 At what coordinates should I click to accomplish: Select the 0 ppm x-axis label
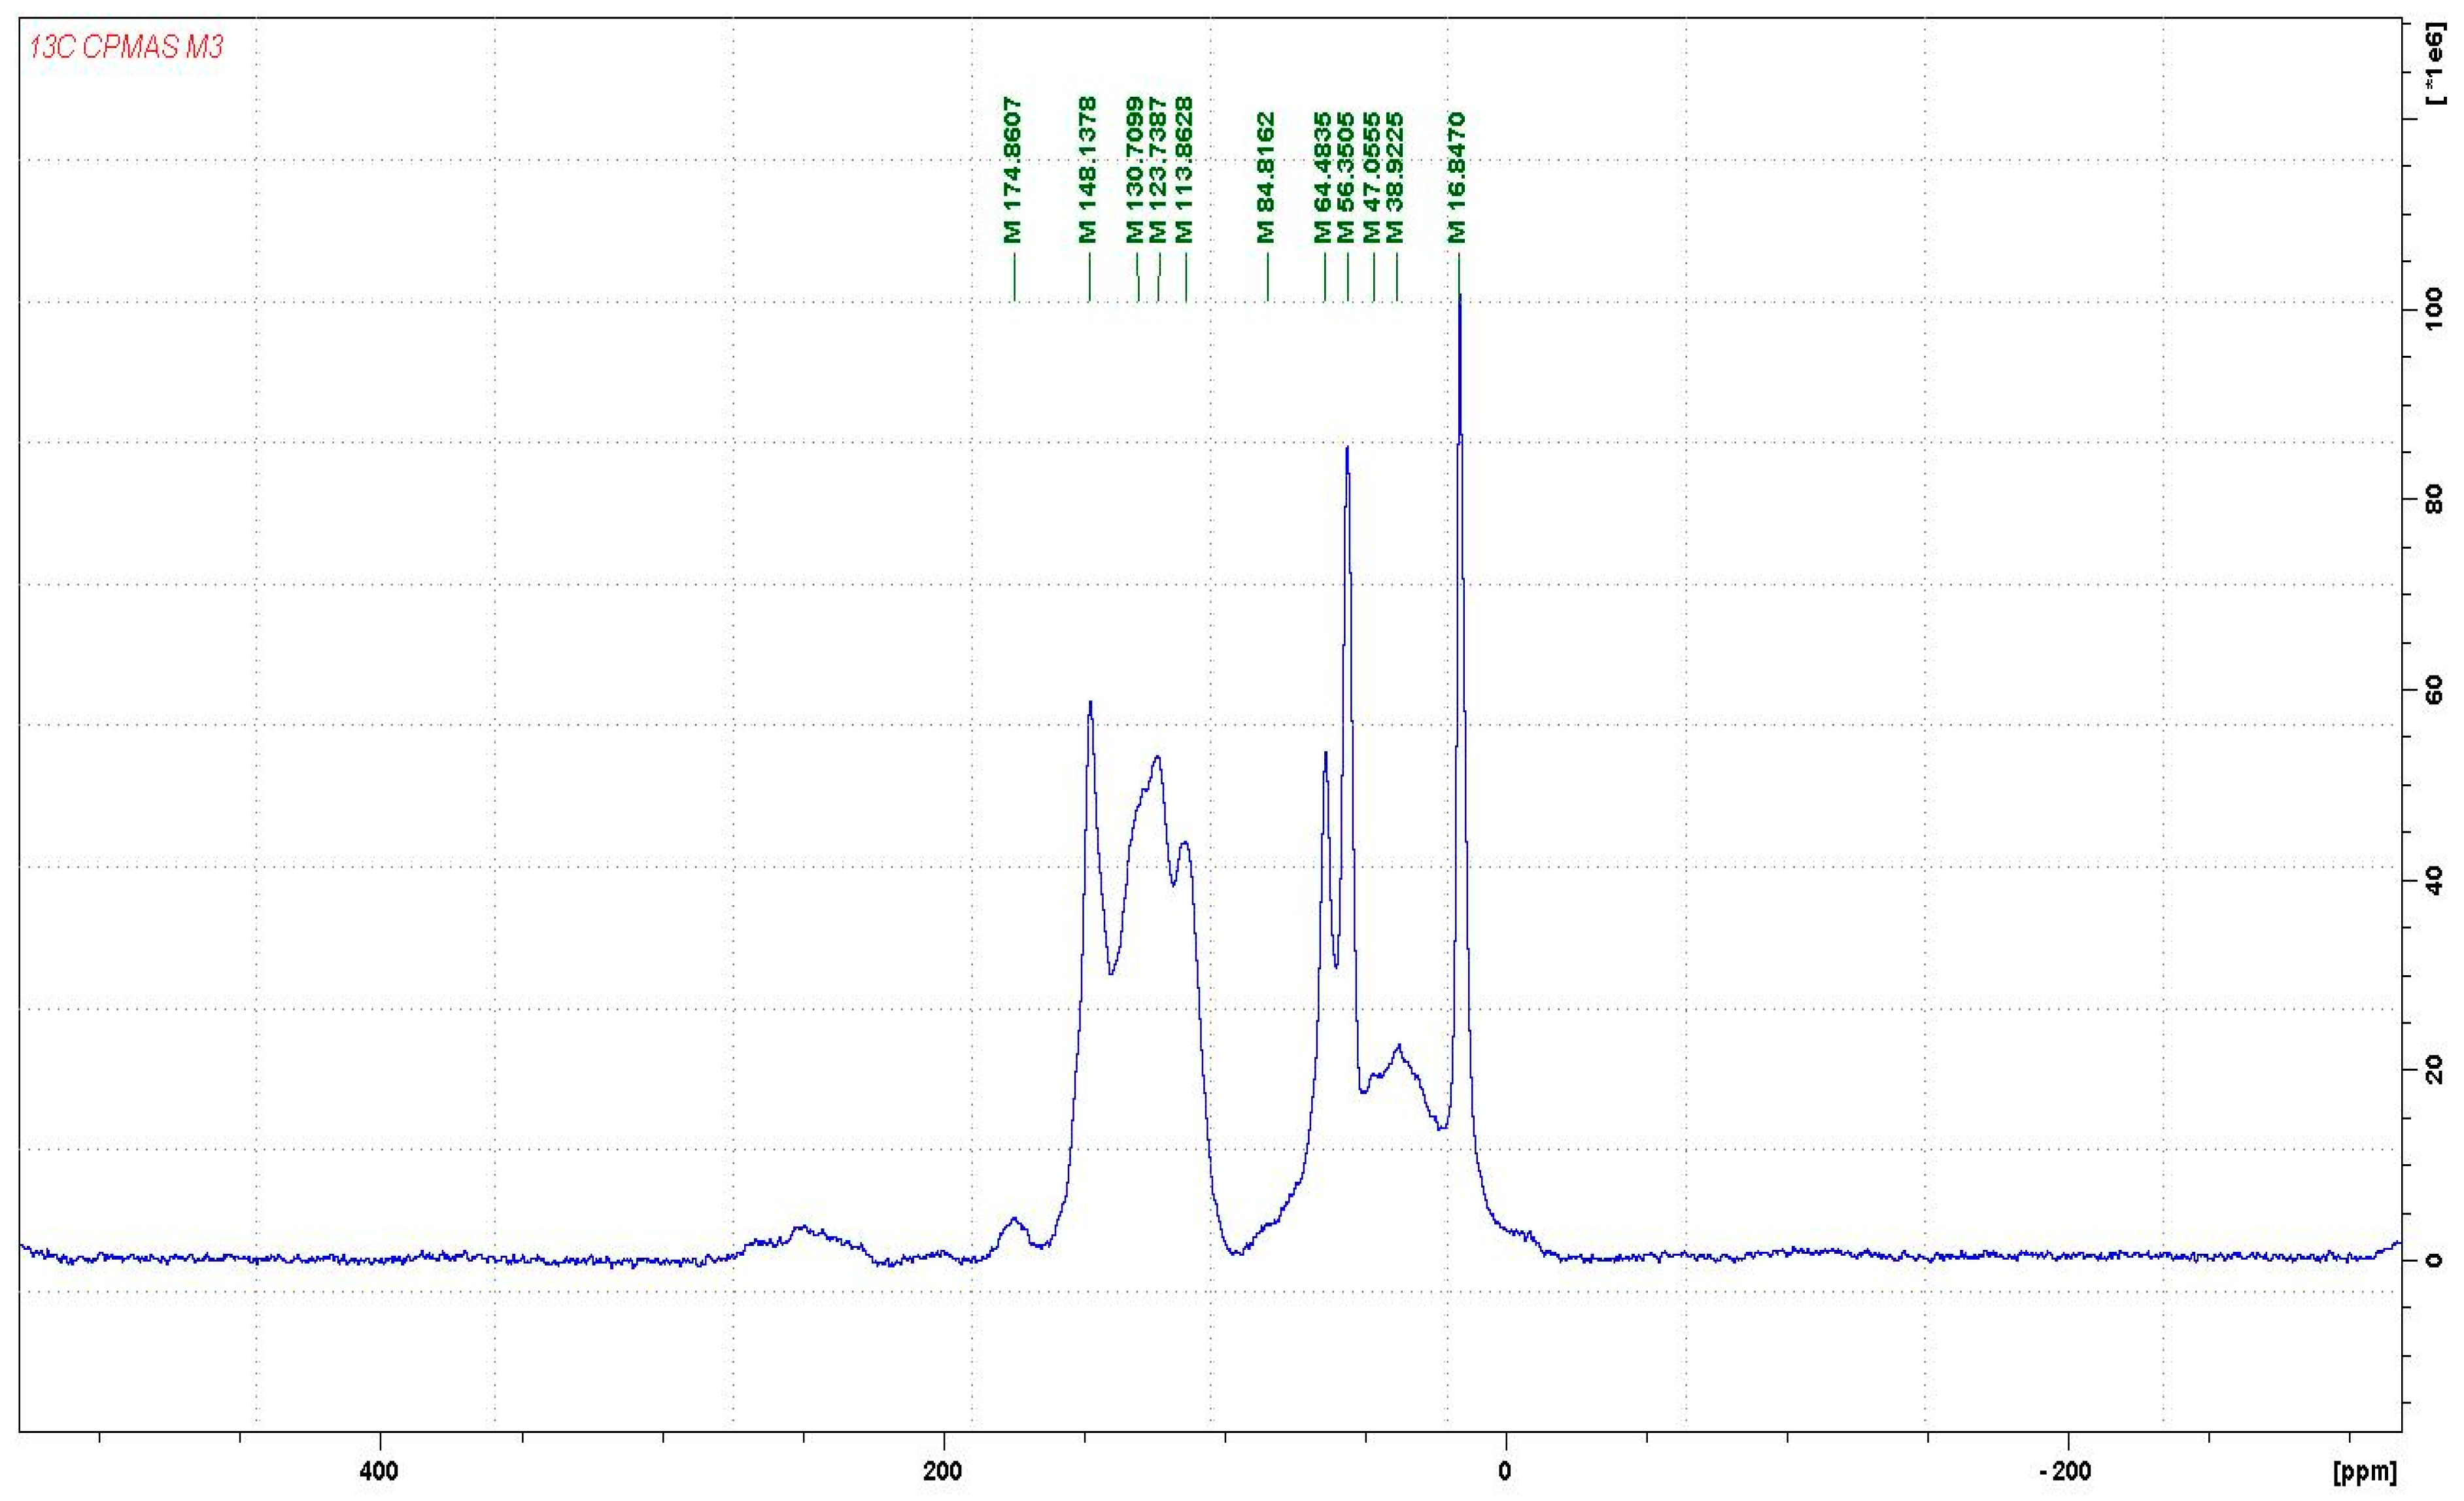pos(1505,1471)
